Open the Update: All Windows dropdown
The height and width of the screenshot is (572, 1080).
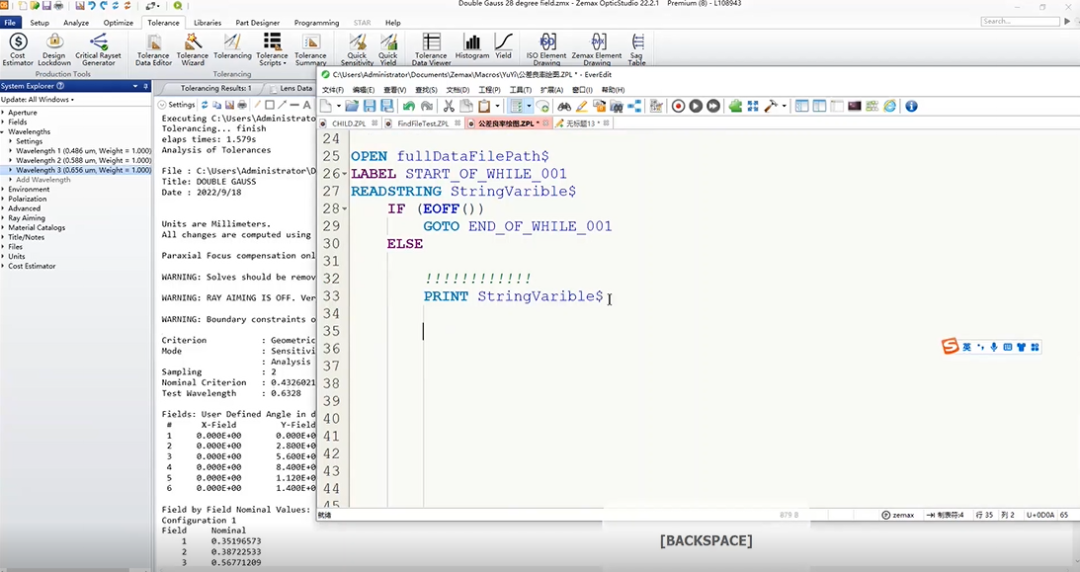38,99
